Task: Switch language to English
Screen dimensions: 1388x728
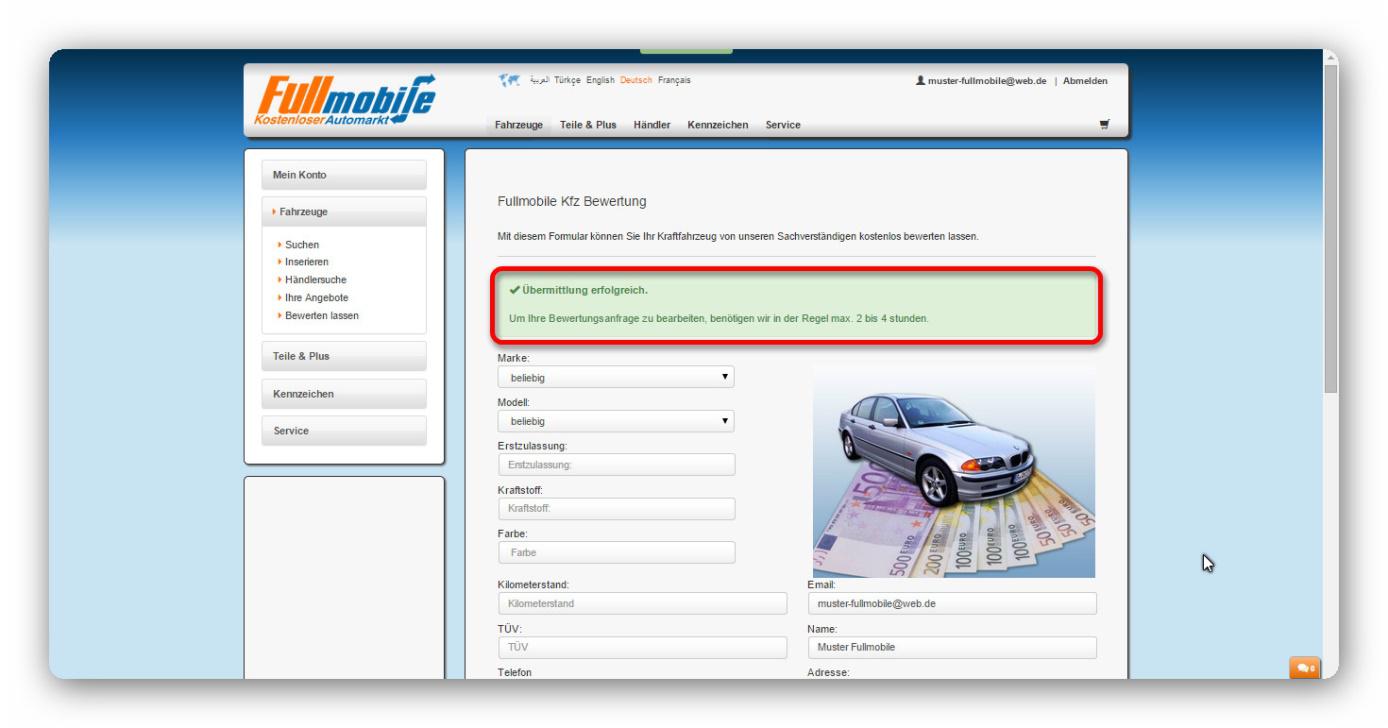Action: pos(600,80)
